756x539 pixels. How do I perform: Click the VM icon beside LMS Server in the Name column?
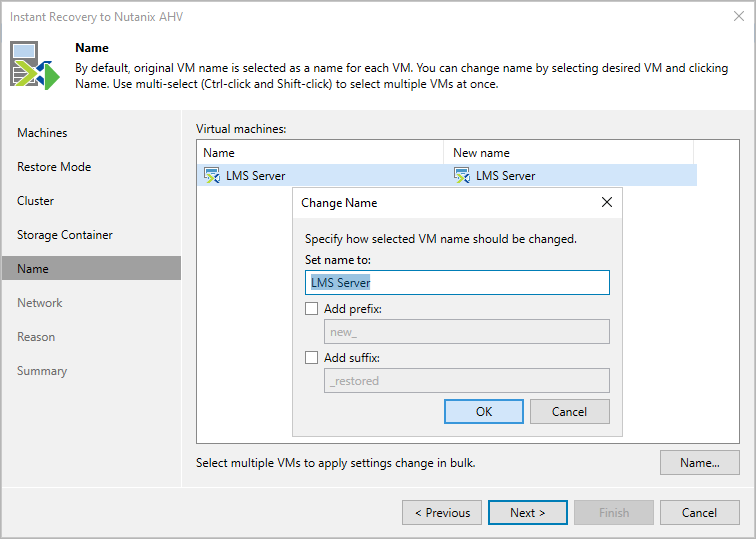pyautogui.click(x=212, y=176)
